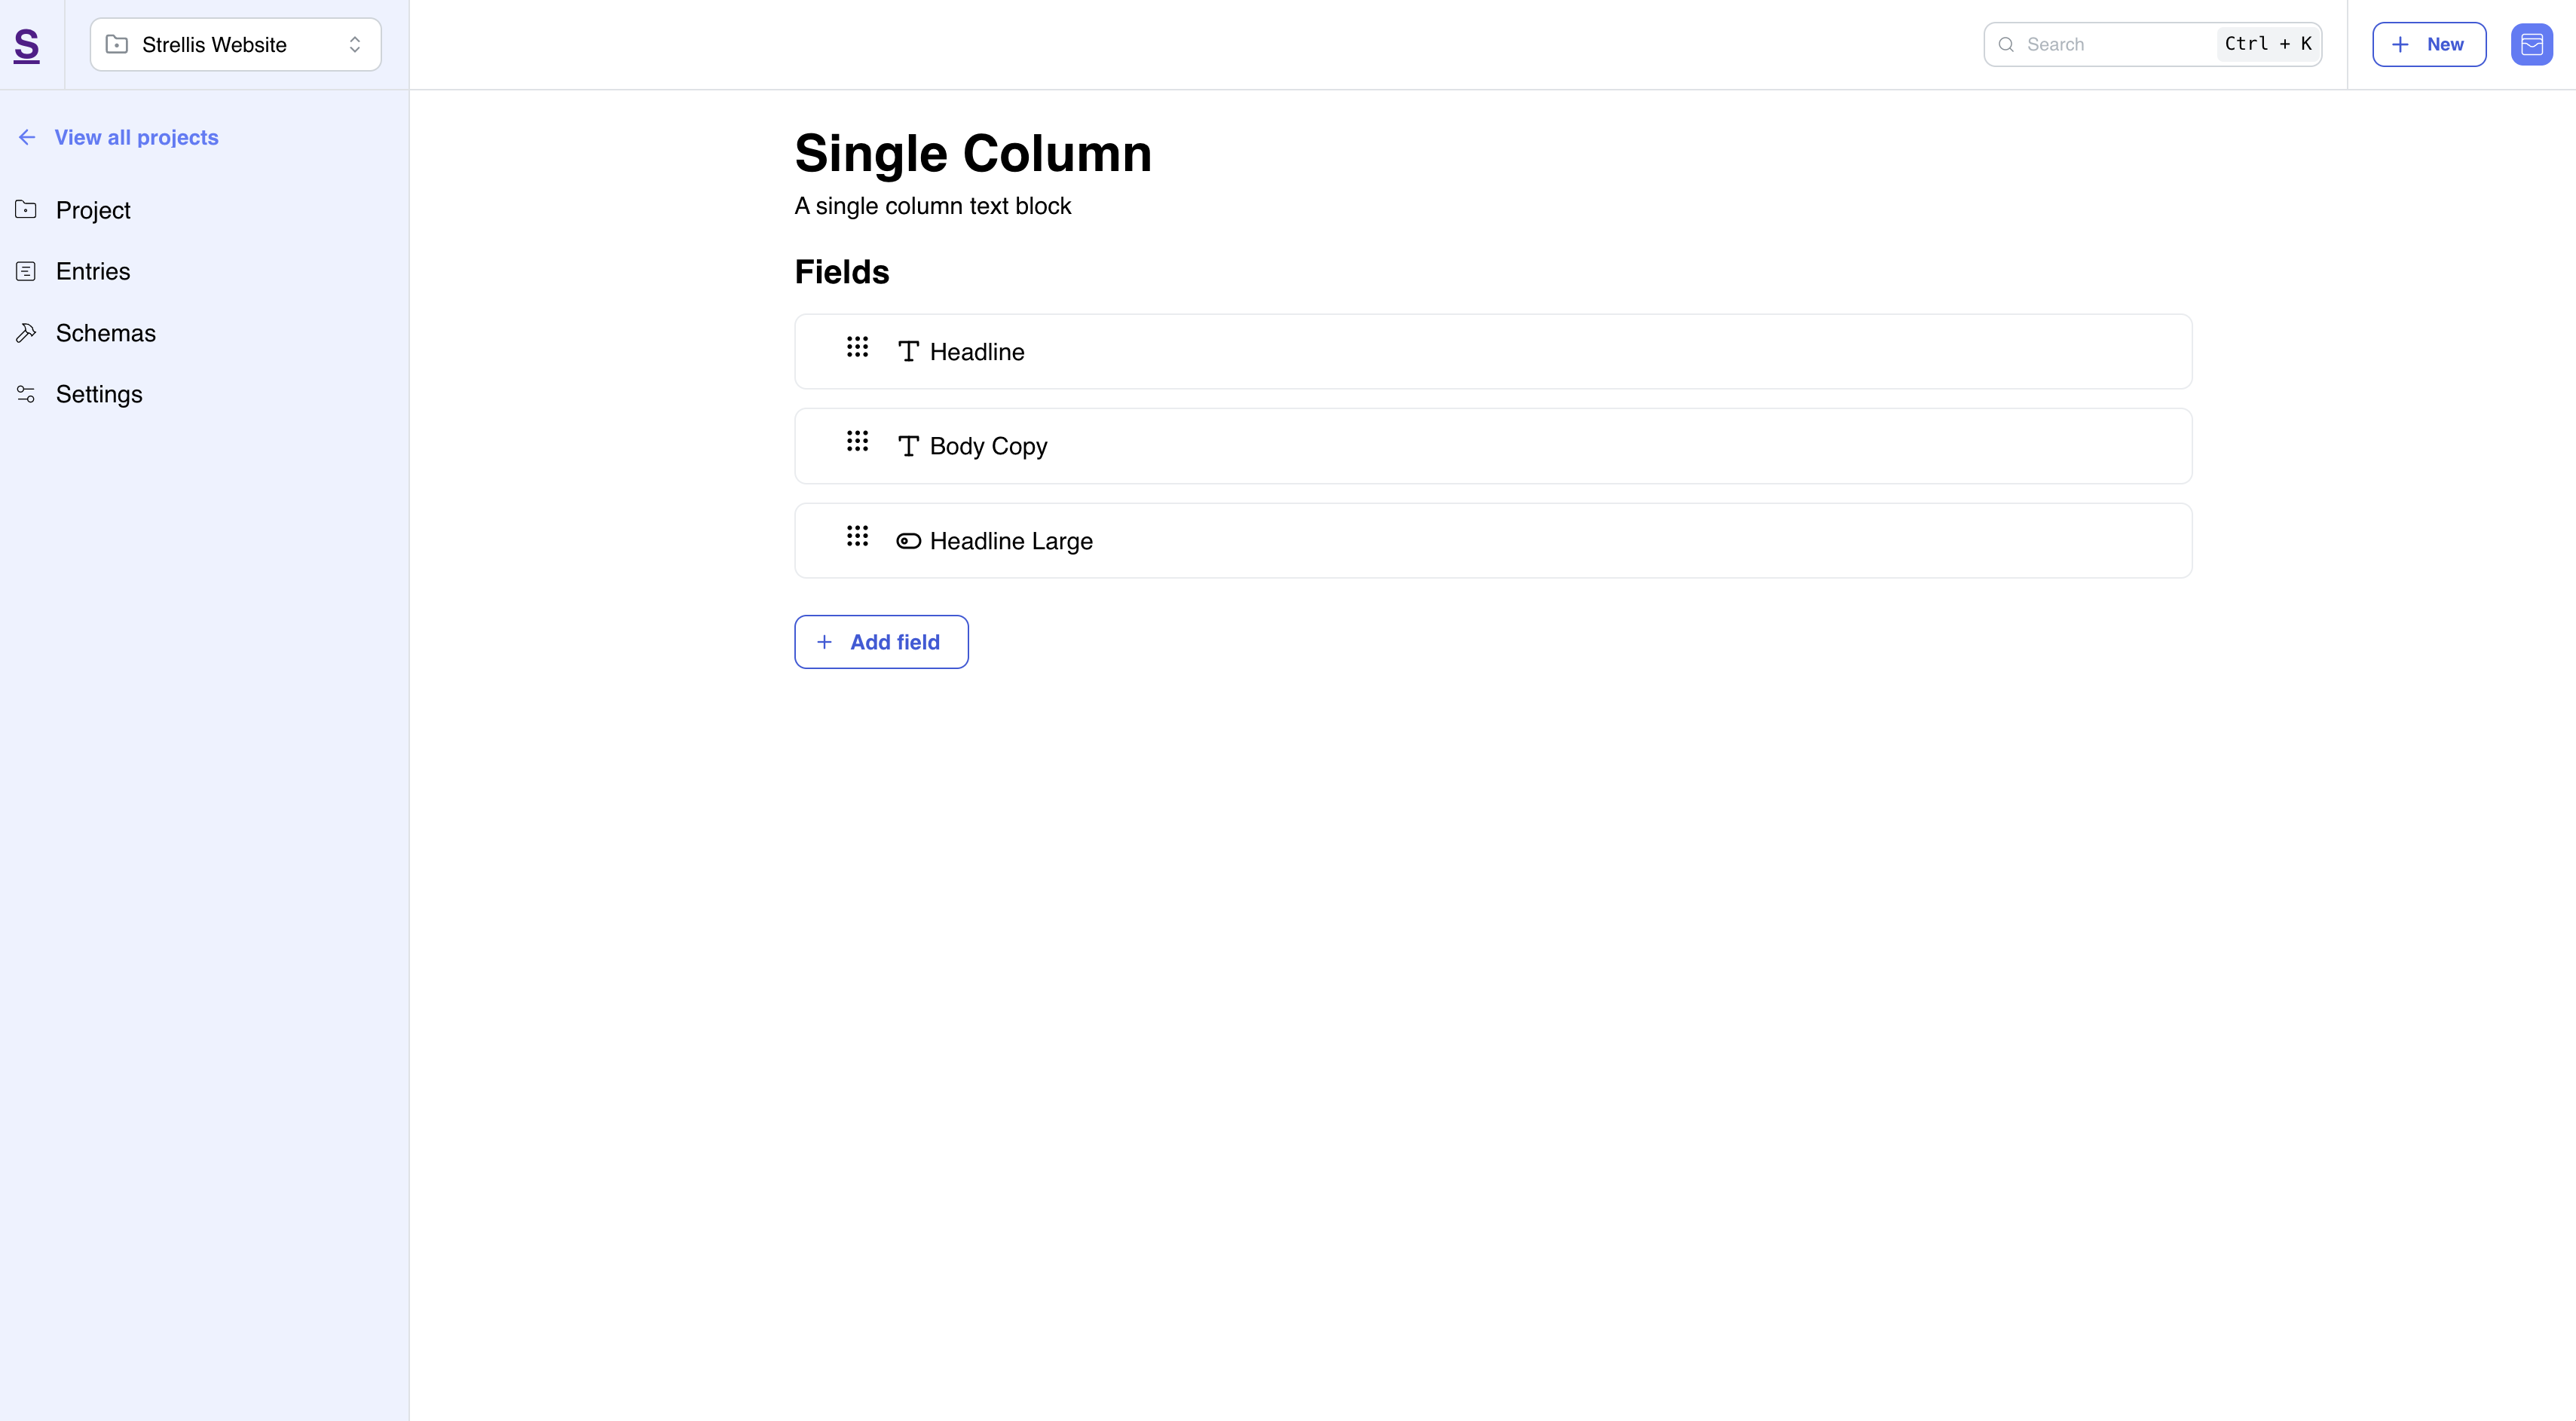
Task: Click the New button in the header
Action: click(2429, 44)
